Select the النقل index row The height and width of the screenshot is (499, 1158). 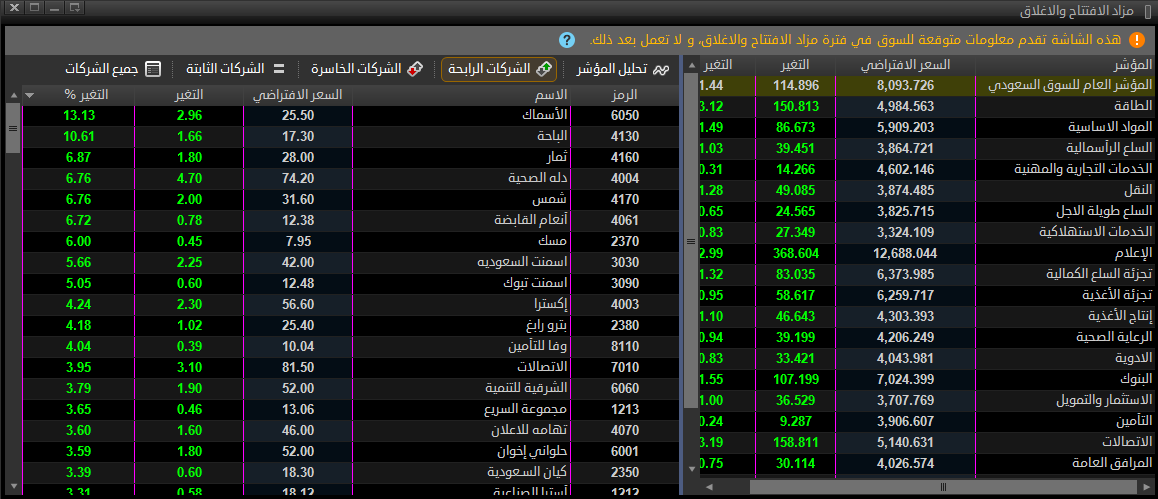point(926,190)
